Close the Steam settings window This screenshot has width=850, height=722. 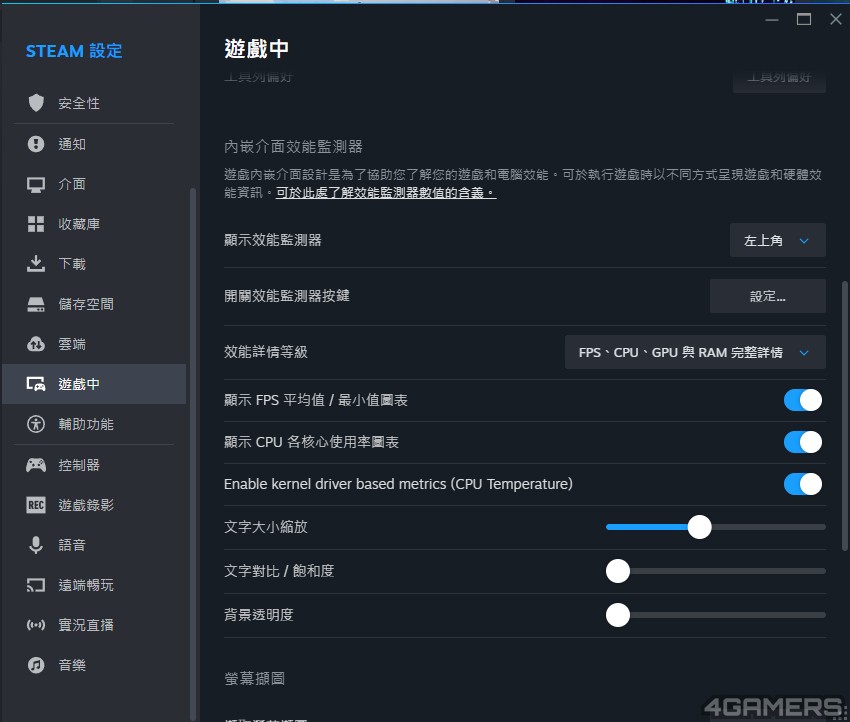pos(835,20)
